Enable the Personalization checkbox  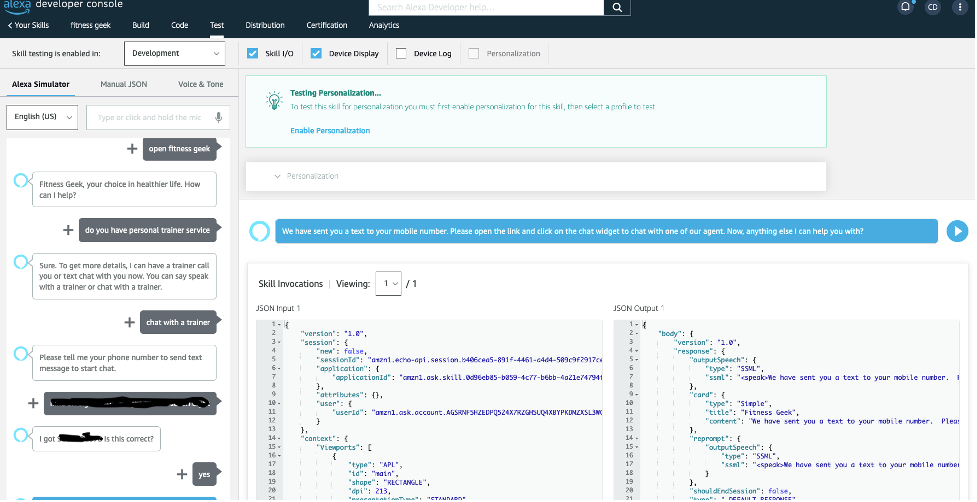[x=474, y=54]
